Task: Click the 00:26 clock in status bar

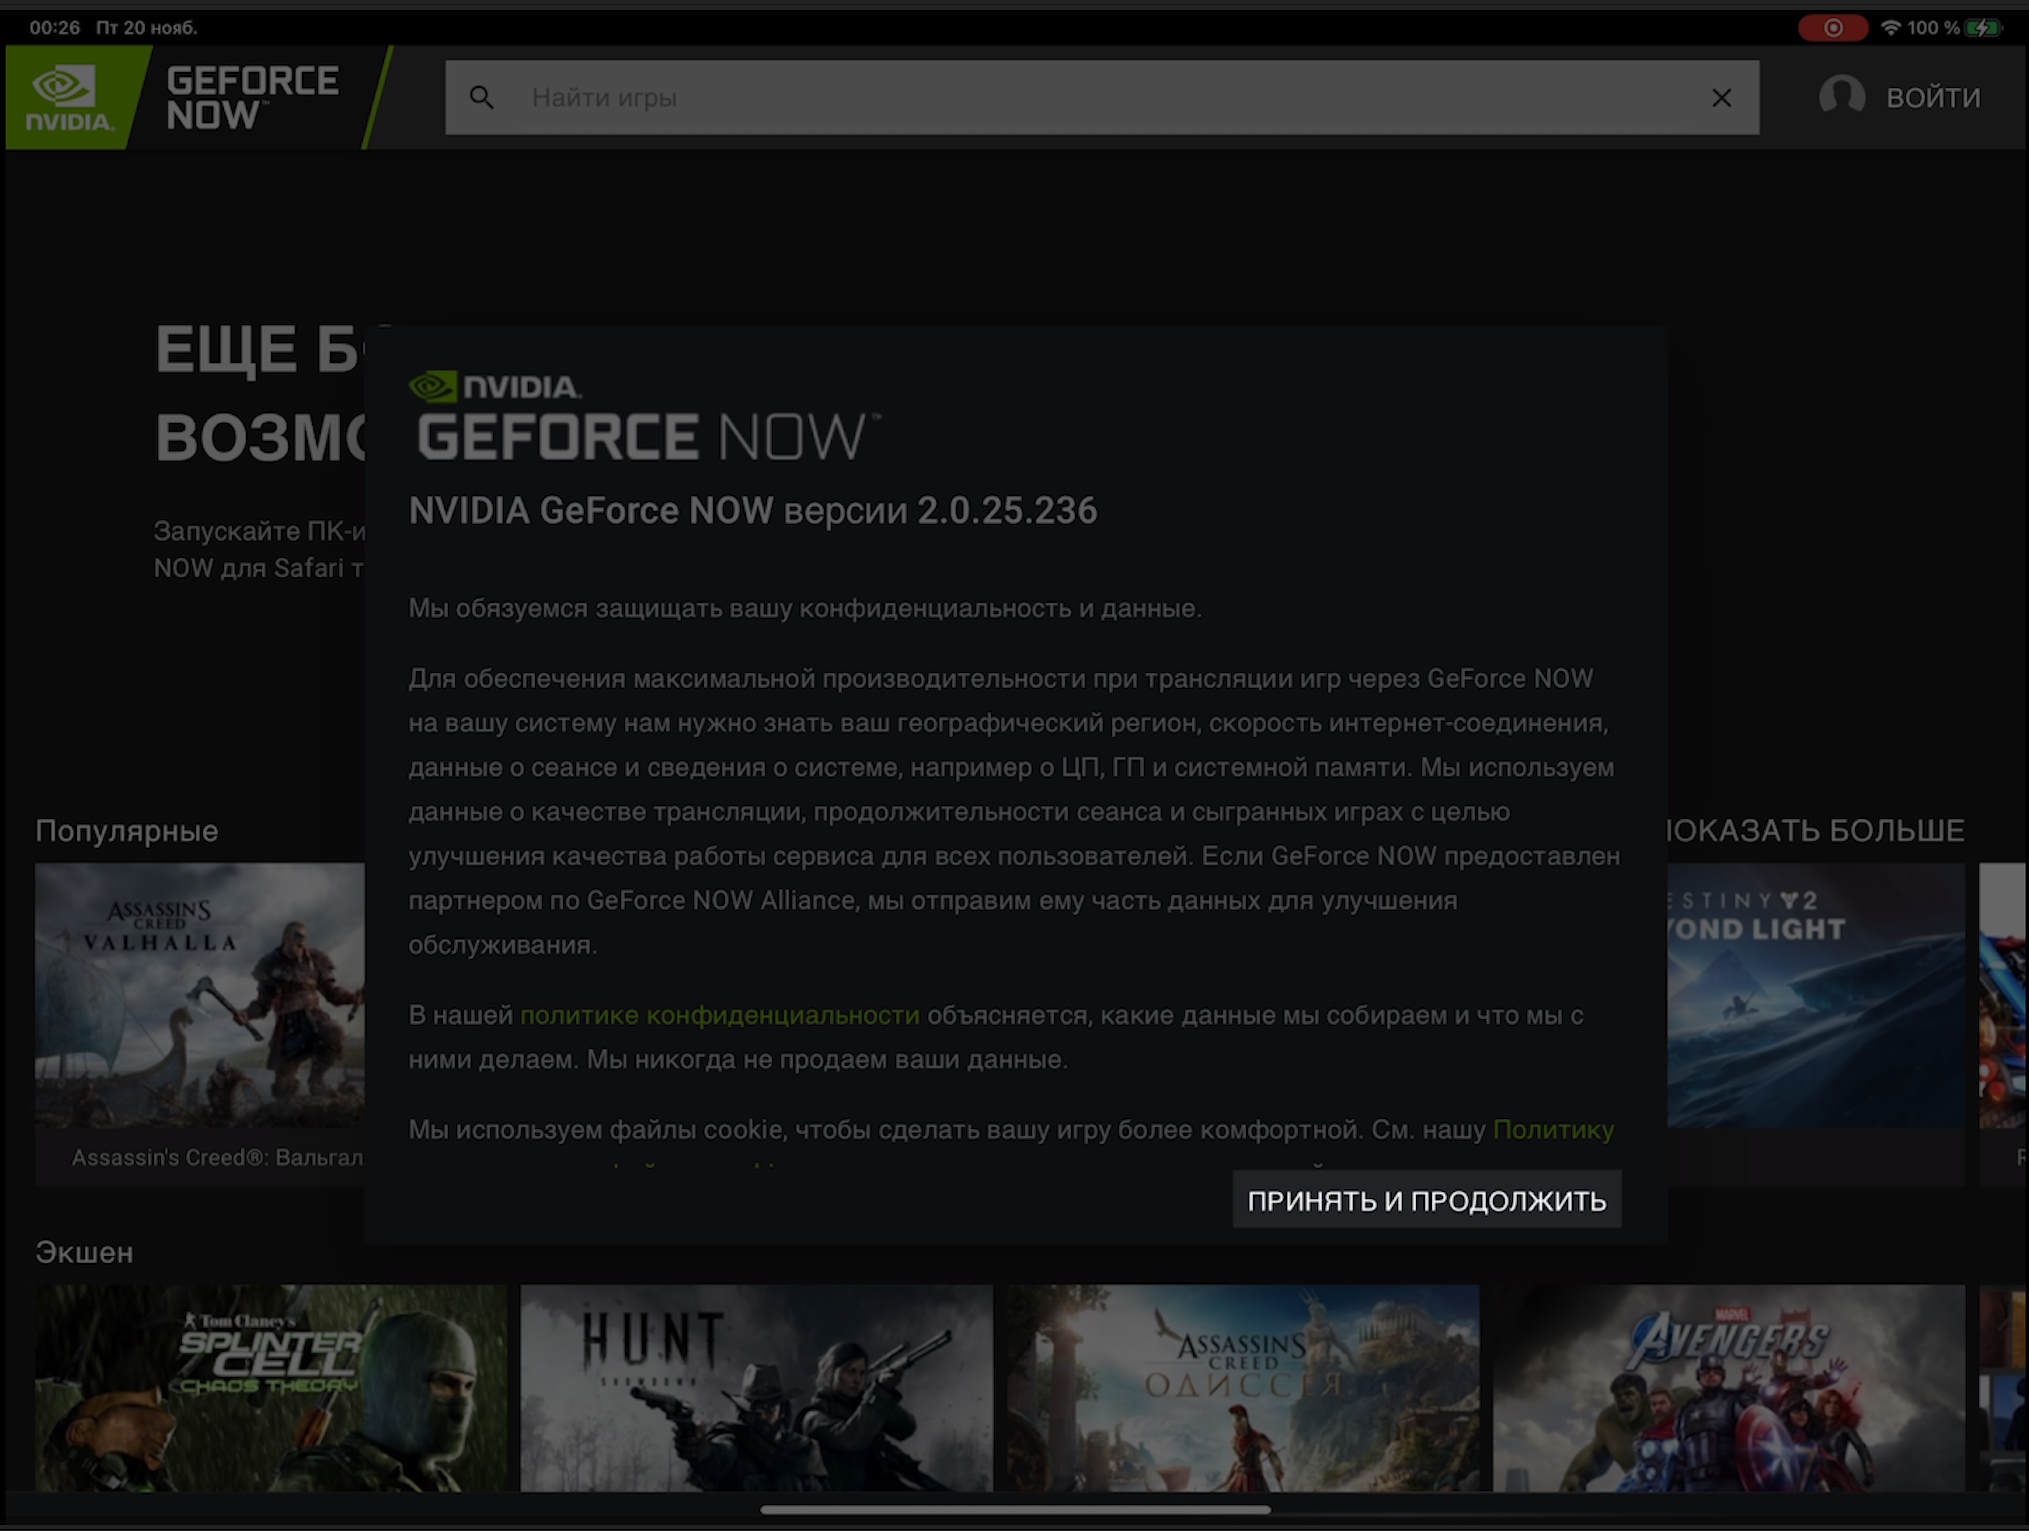Action: (55, 28)
